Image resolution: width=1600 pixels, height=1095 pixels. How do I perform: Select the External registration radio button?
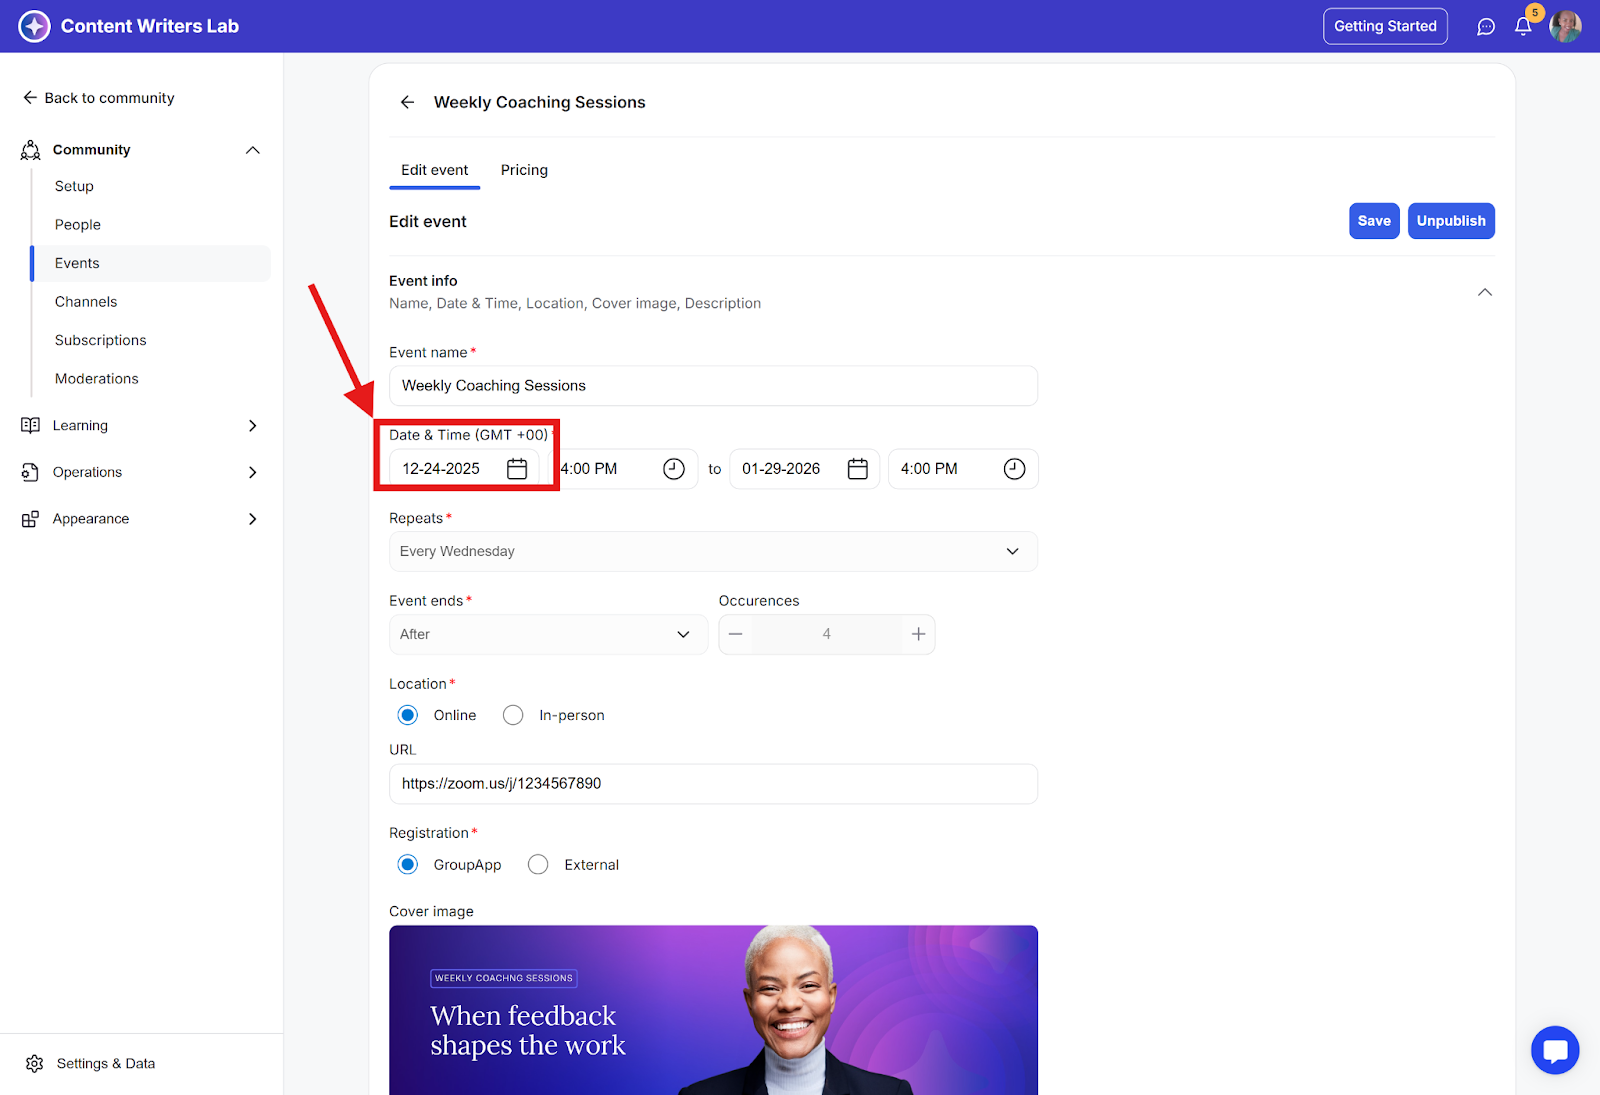click(x=538, y=865)
